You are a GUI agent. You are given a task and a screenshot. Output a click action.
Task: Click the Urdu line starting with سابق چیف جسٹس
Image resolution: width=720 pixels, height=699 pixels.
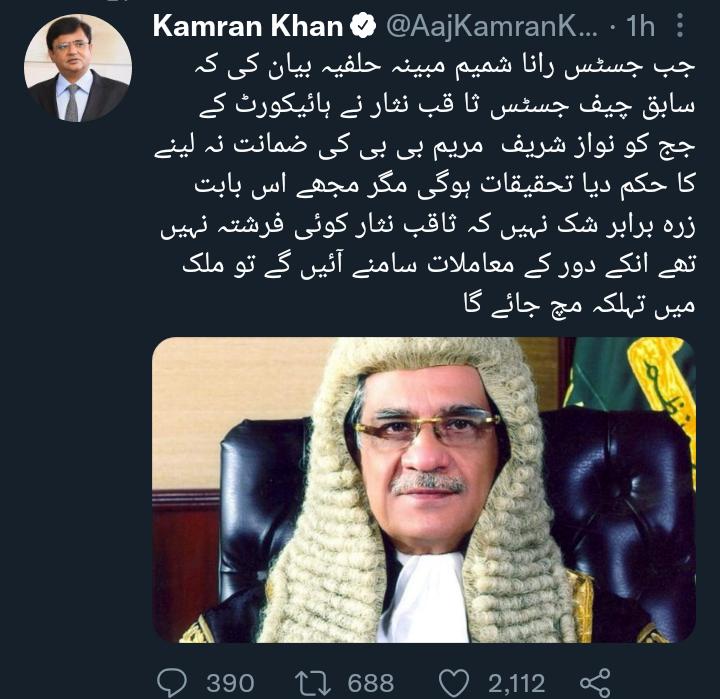pos(447,107)
